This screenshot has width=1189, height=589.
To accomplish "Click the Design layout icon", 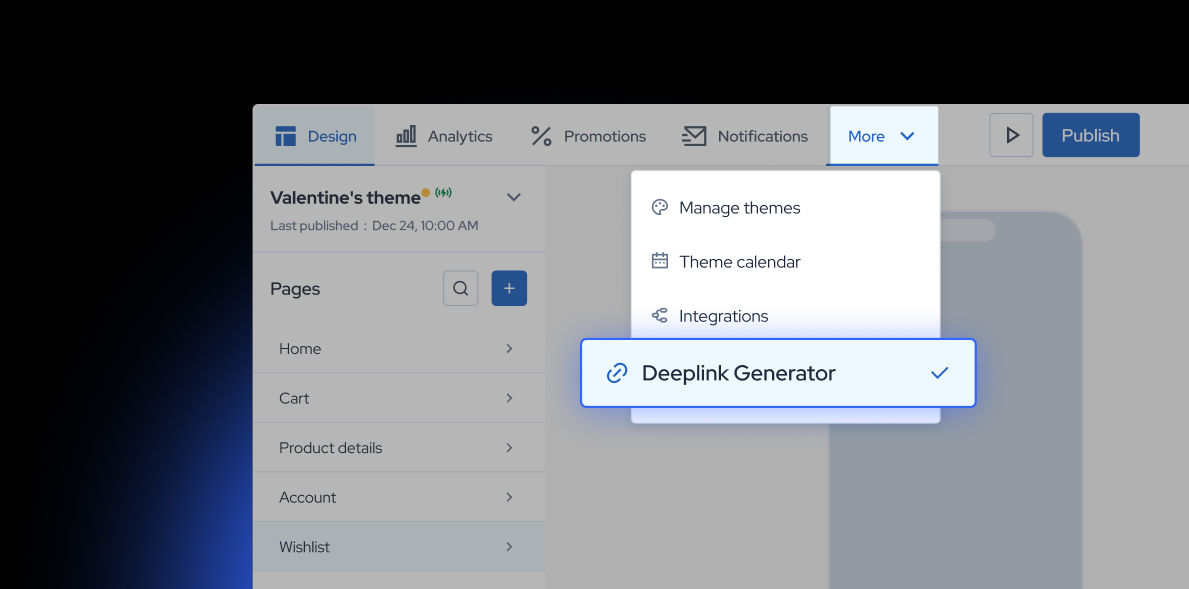I will [x=286, y=136].
